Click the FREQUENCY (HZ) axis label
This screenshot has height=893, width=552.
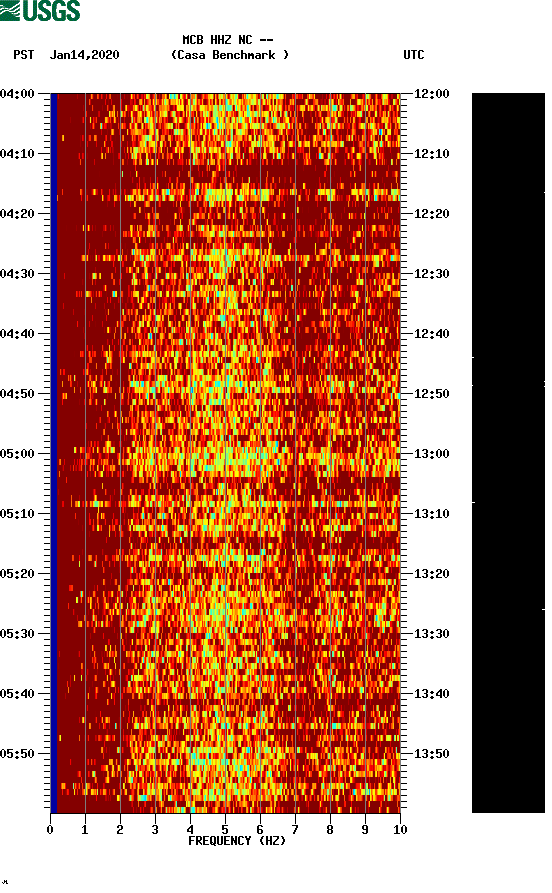click(x=236, y=841)
